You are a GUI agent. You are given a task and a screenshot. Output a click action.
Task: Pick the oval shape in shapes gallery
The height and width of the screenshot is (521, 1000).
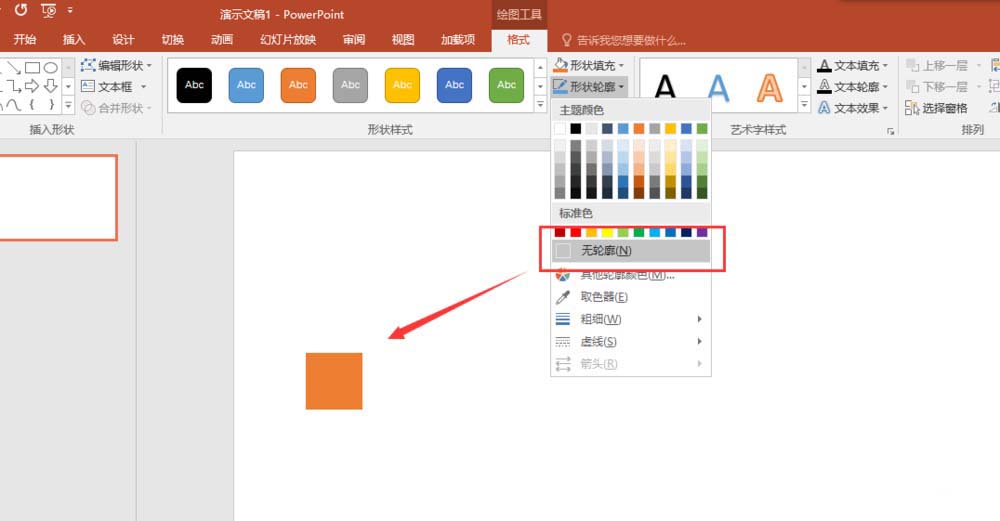click(x=50, y=68)
